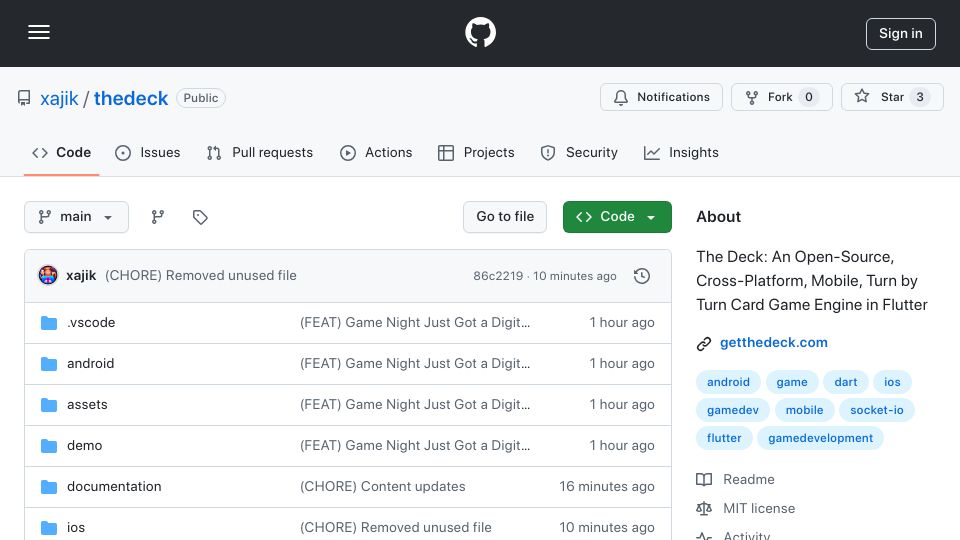Click 1 hour ago on android row
The width and height of the screenshot is (960, 540).
coord(622,364)
